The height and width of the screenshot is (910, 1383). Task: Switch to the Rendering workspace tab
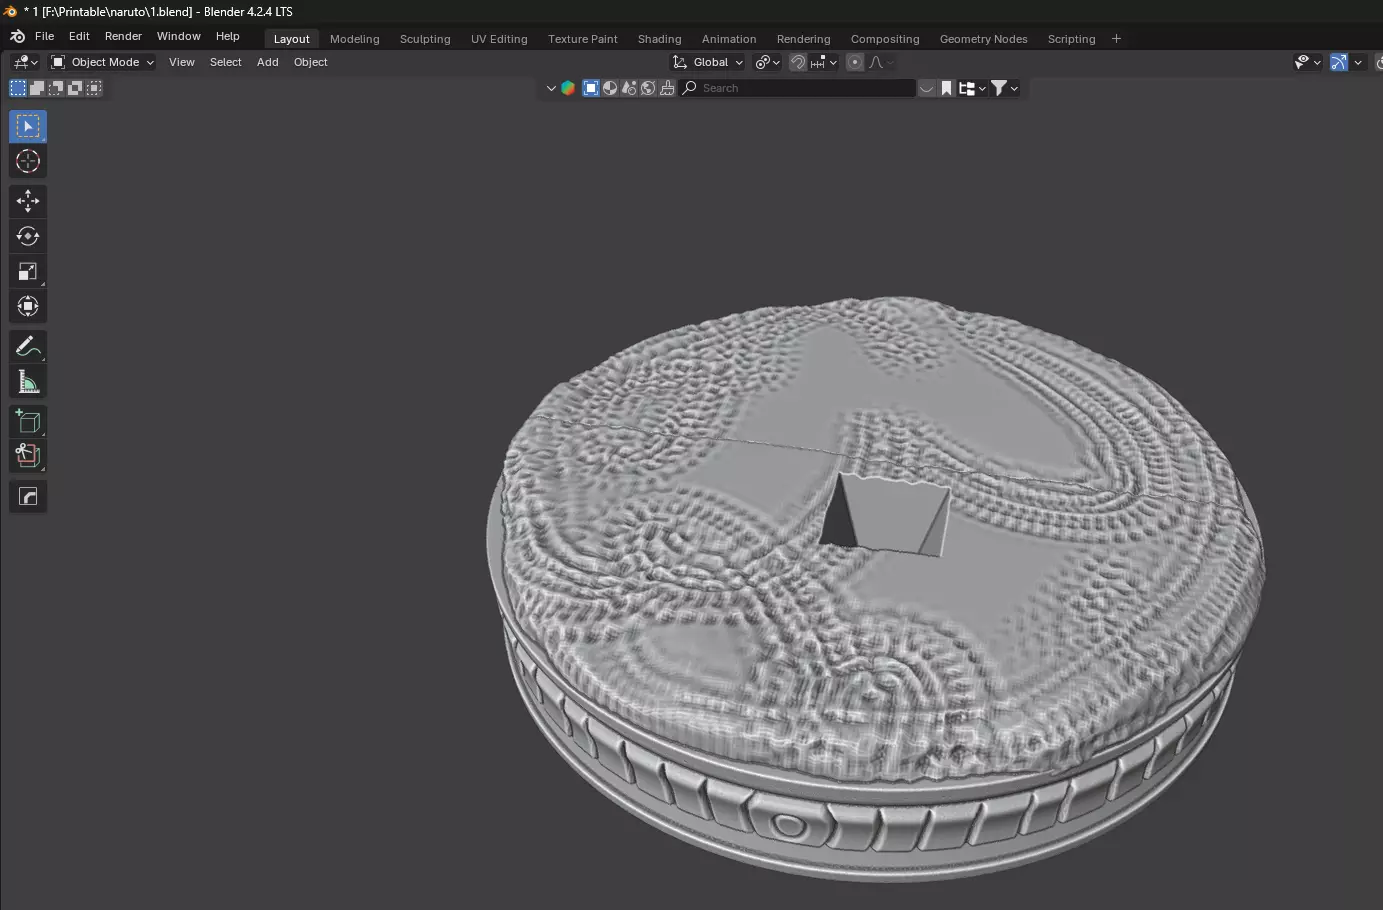[803, 39]
